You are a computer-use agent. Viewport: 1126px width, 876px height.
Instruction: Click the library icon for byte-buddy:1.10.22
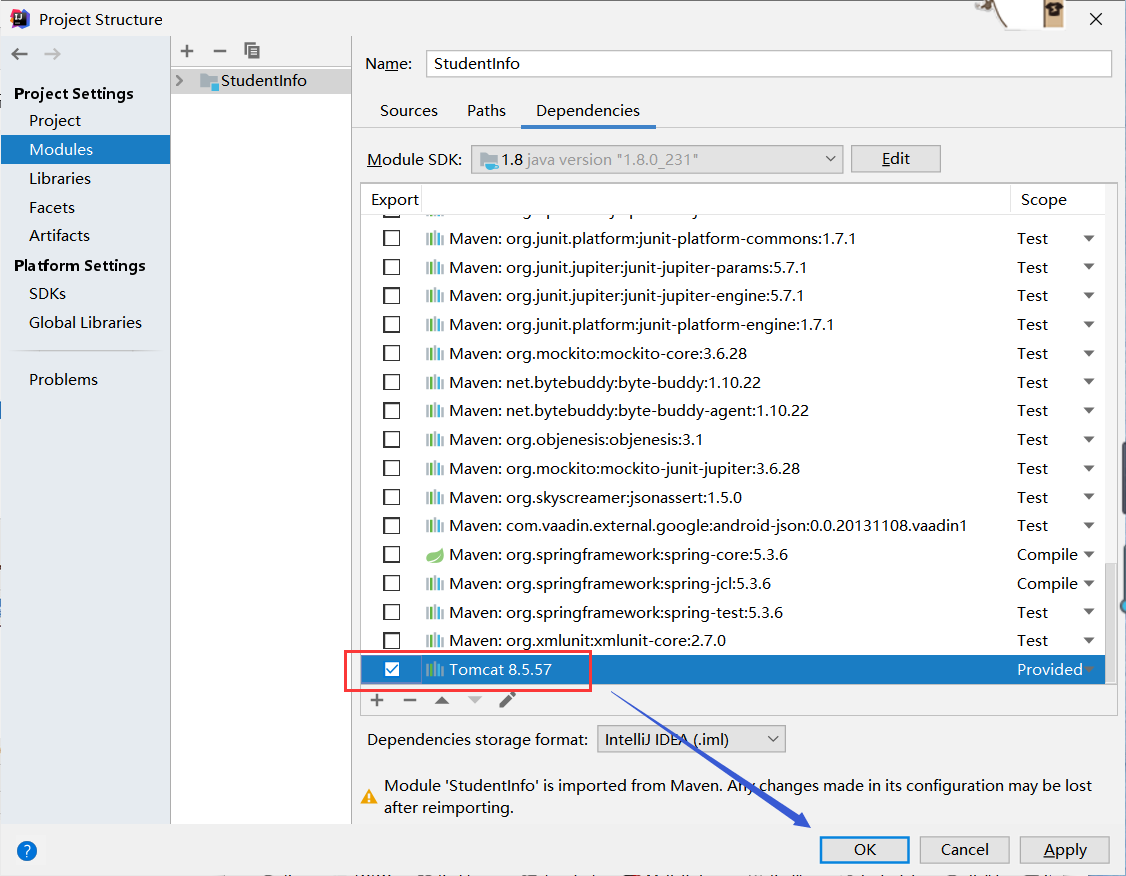click(434, 383)
